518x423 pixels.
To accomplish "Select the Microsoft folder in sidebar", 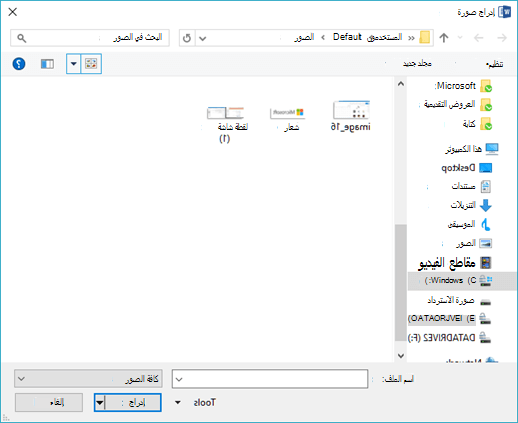I will 463,86.
